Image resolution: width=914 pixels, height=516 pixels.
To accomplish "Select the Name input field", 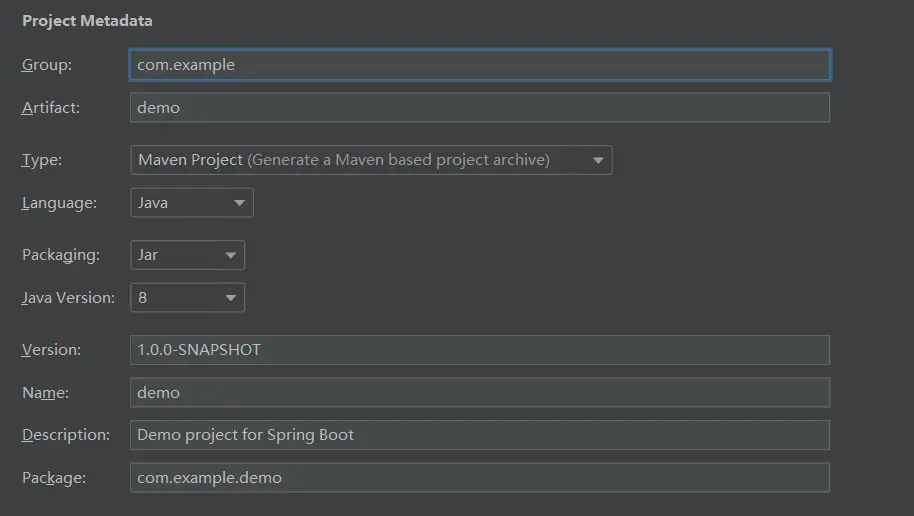I will point(479,392).
